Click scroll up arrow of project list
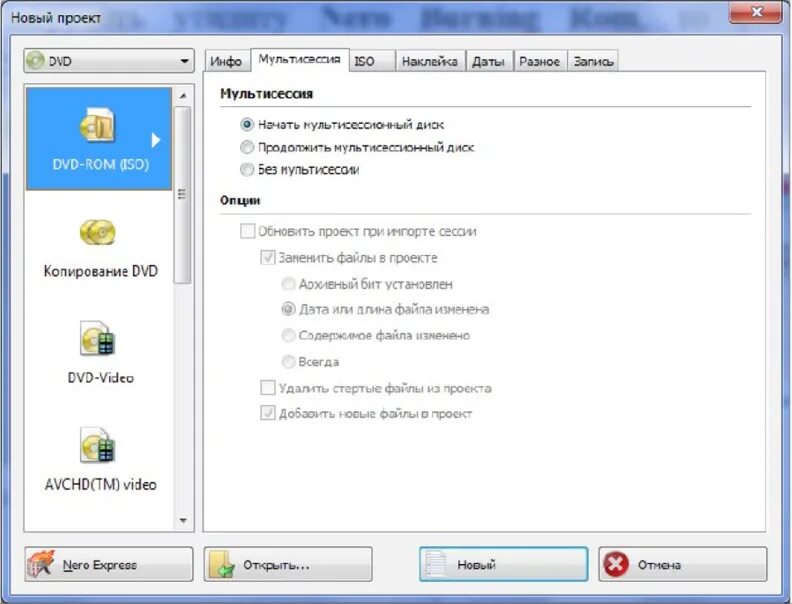Image resolution: width=792 pixels, height=604 pixels. pos(183,95)
